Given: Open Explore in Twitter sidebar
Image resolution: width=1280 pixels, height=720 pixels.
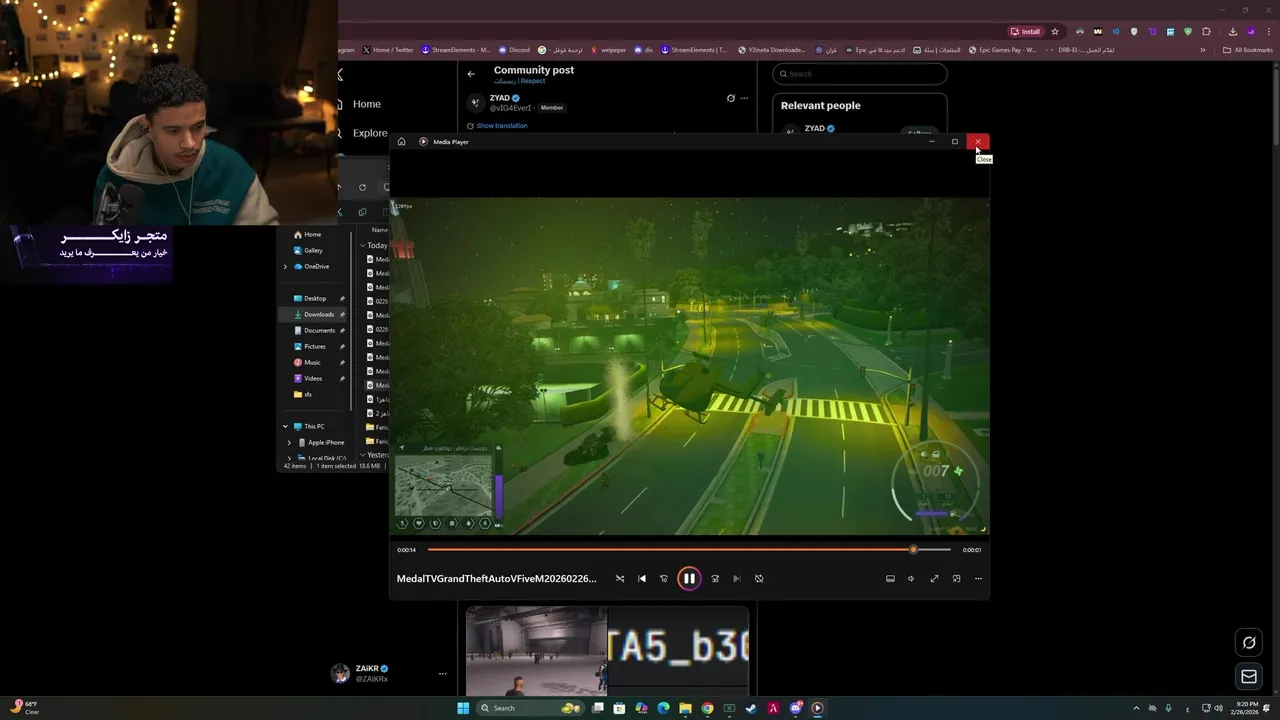Looking at the screenshot, I should 369,133.
